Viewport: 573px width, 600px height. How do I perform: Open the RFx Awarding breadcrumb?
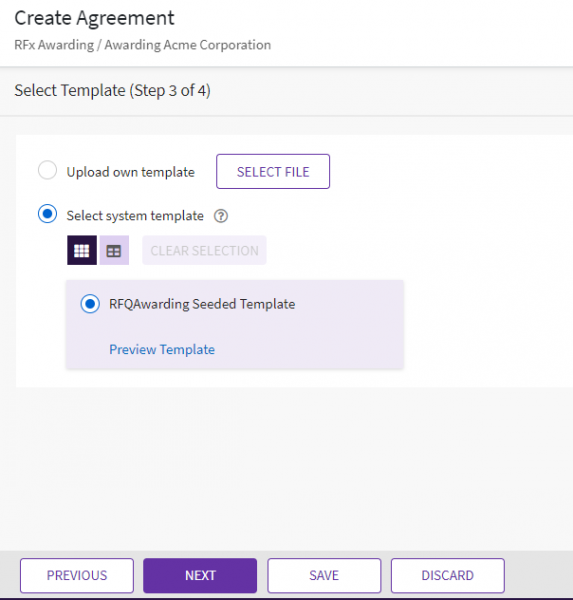(54, 45)
